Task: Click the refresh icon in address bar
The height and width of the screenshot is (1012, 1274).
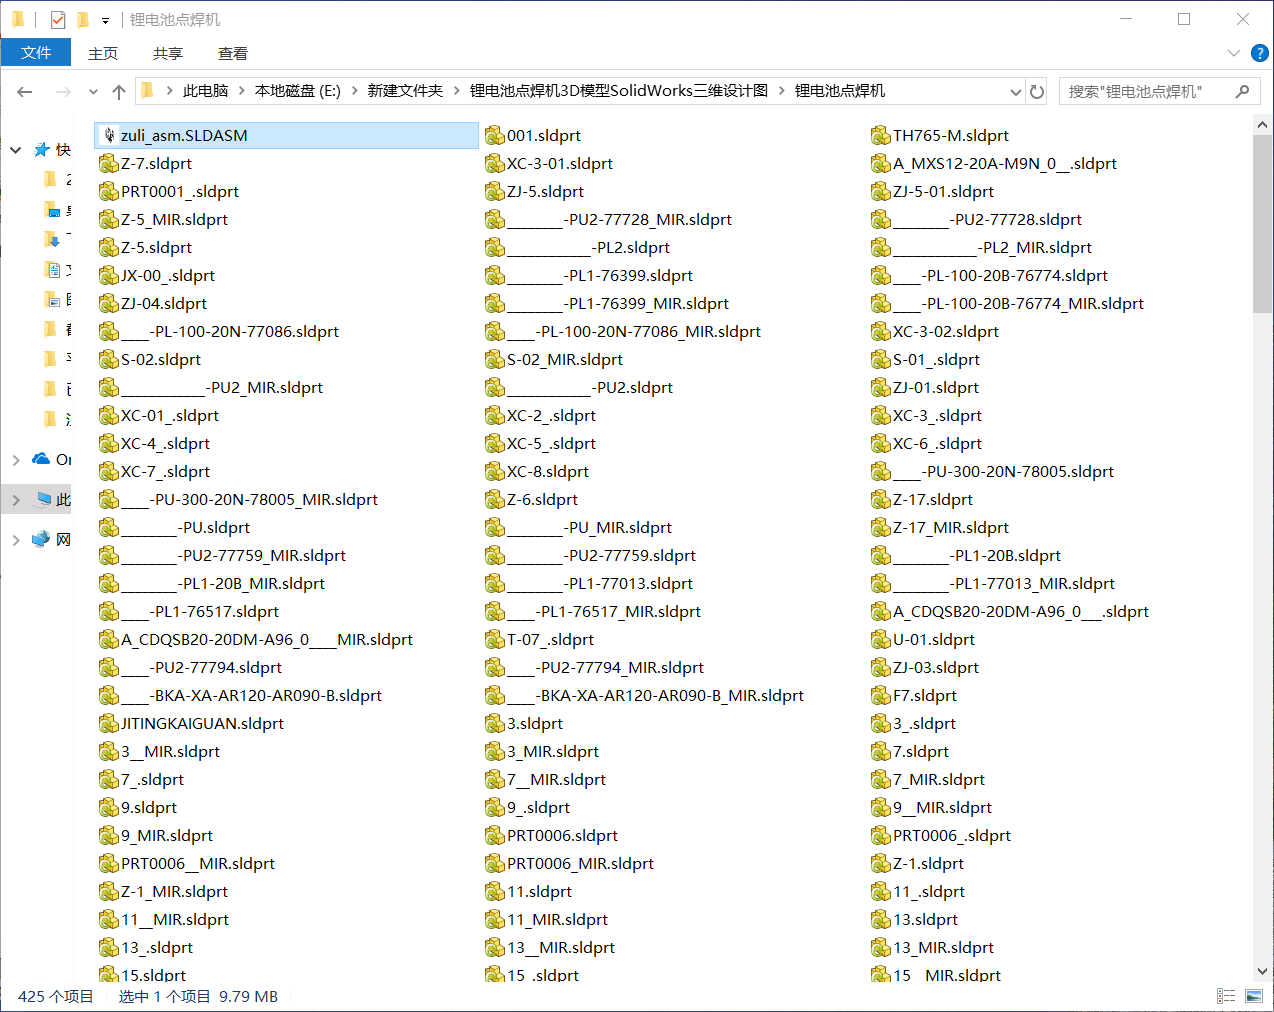Action: click(x=1036, y=91)
